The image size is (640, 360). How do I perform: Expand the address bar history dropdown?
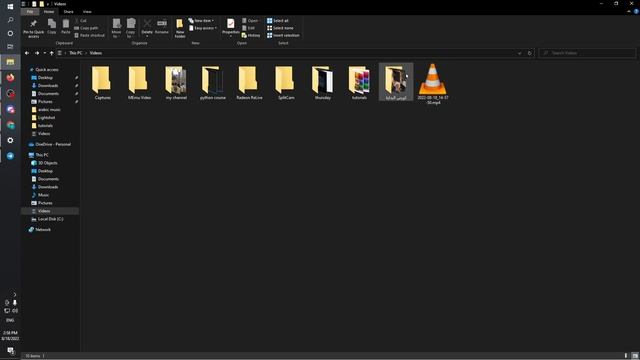(520, 53)
